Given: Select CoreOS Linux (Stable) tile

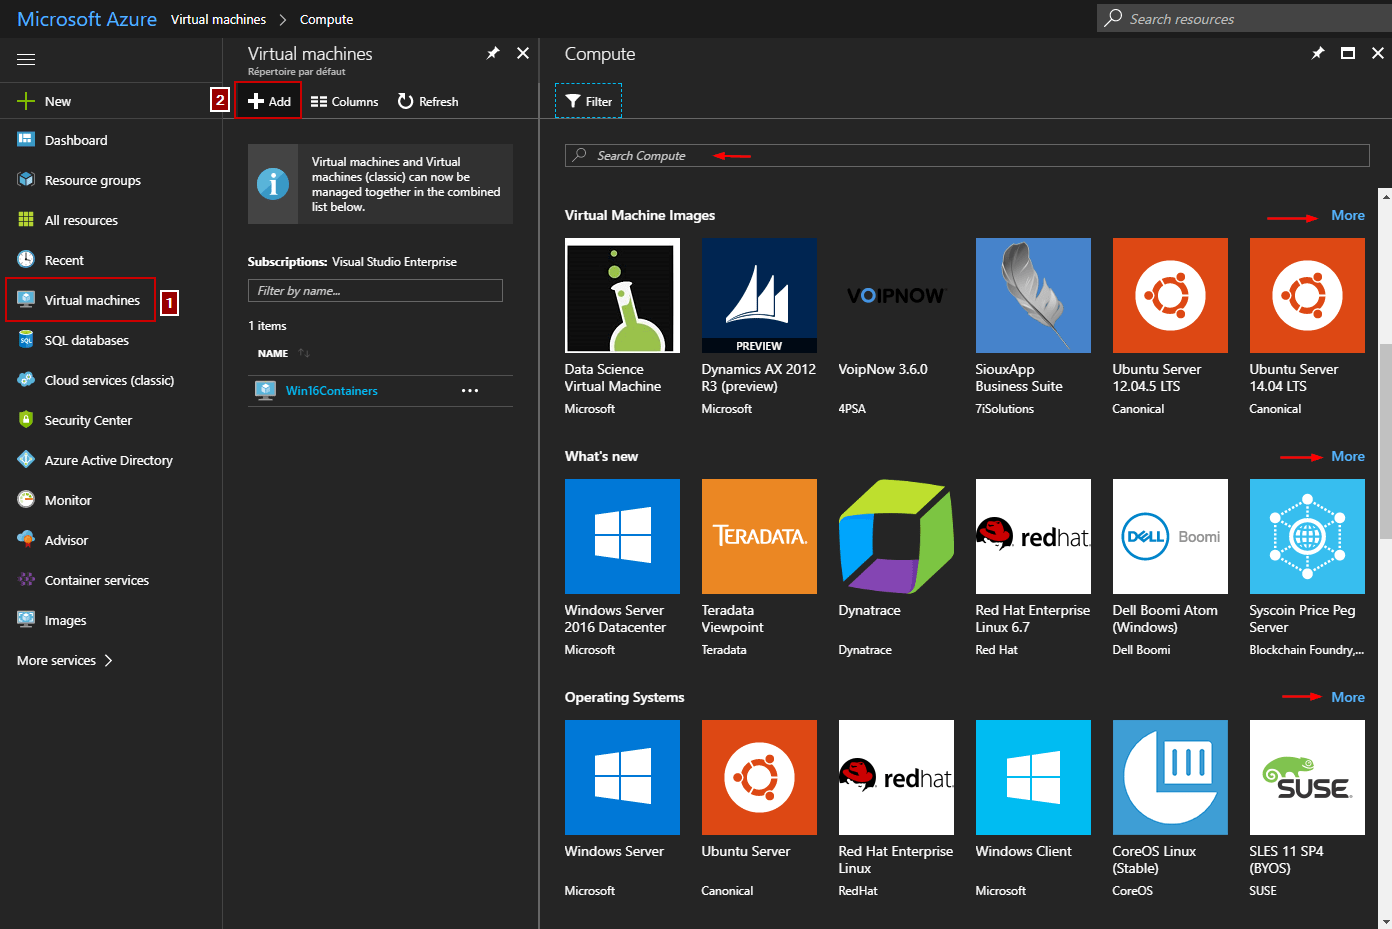Looking at the screenshot, I should [1170, 809].
